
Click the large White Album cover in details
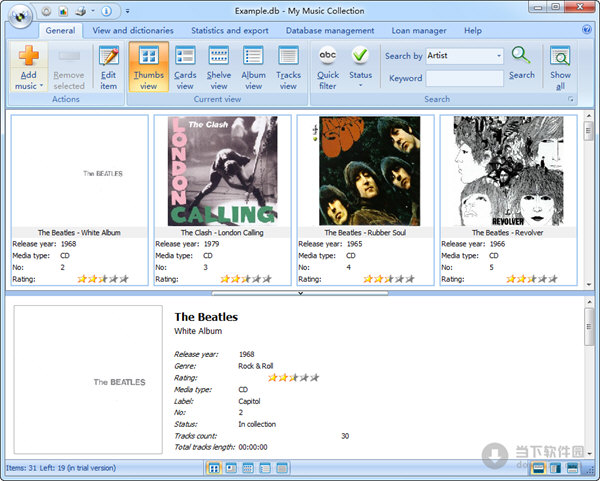tap(88, 380)
